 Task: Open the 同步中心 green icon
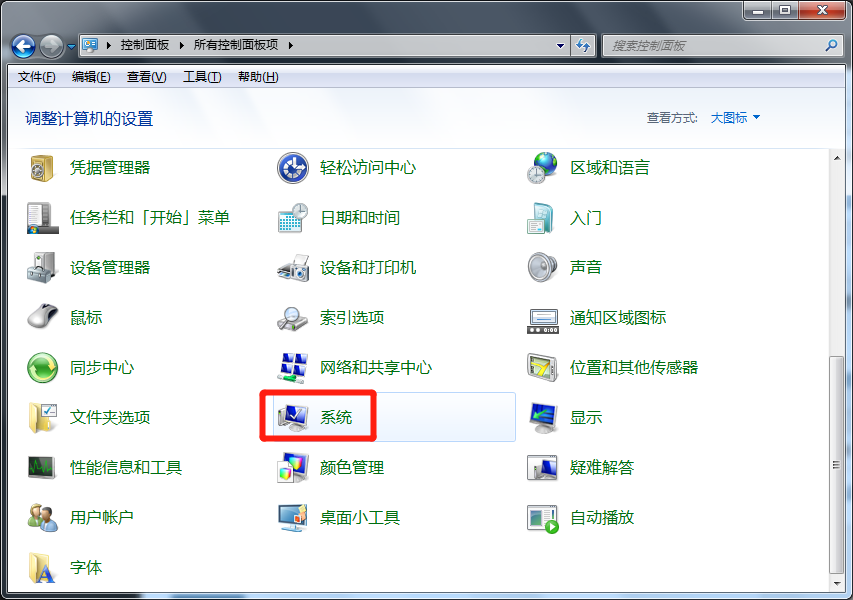tap(42, 368)
